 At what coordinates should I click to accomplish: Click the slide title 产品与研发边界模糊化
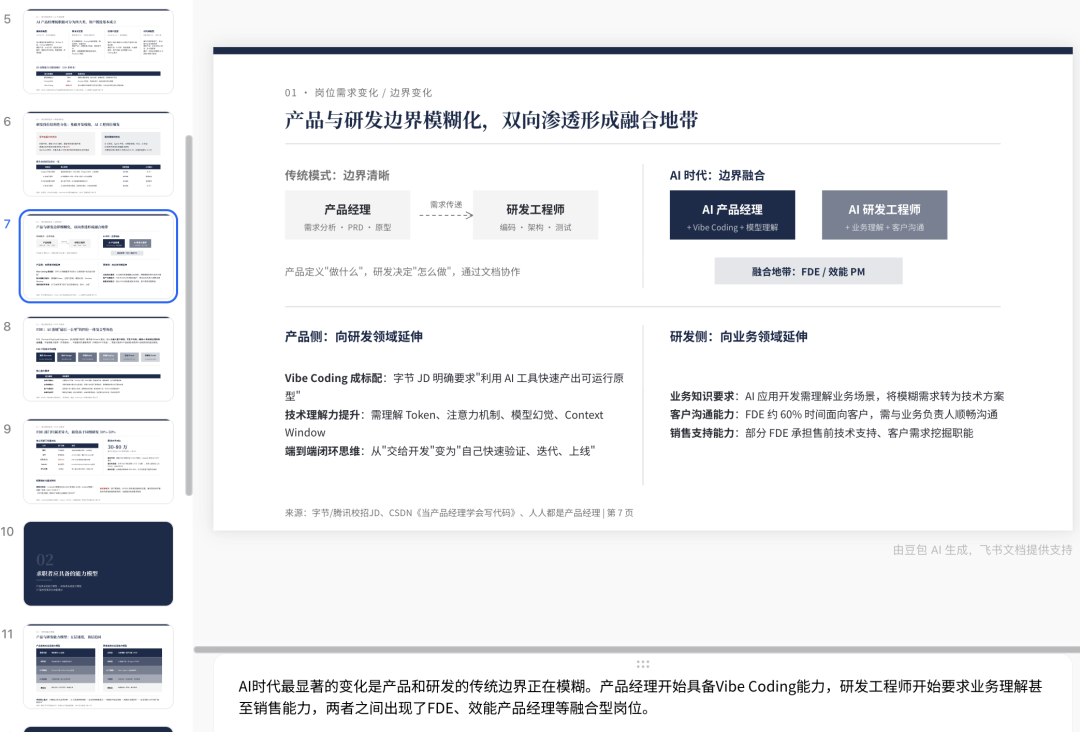[x=491, y=120]
